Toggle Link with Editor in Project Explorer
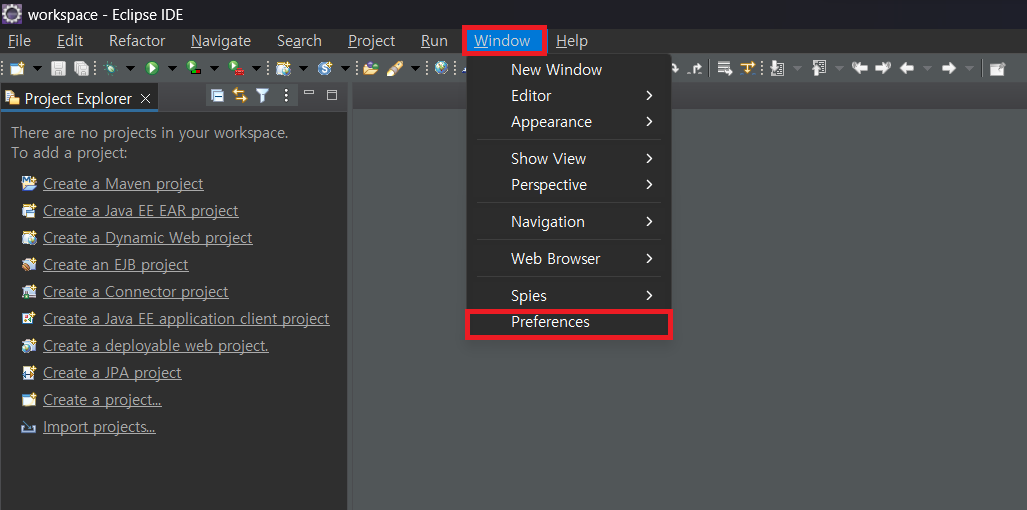This screenshot has height=510, width=1027. (x=240, y=96)
